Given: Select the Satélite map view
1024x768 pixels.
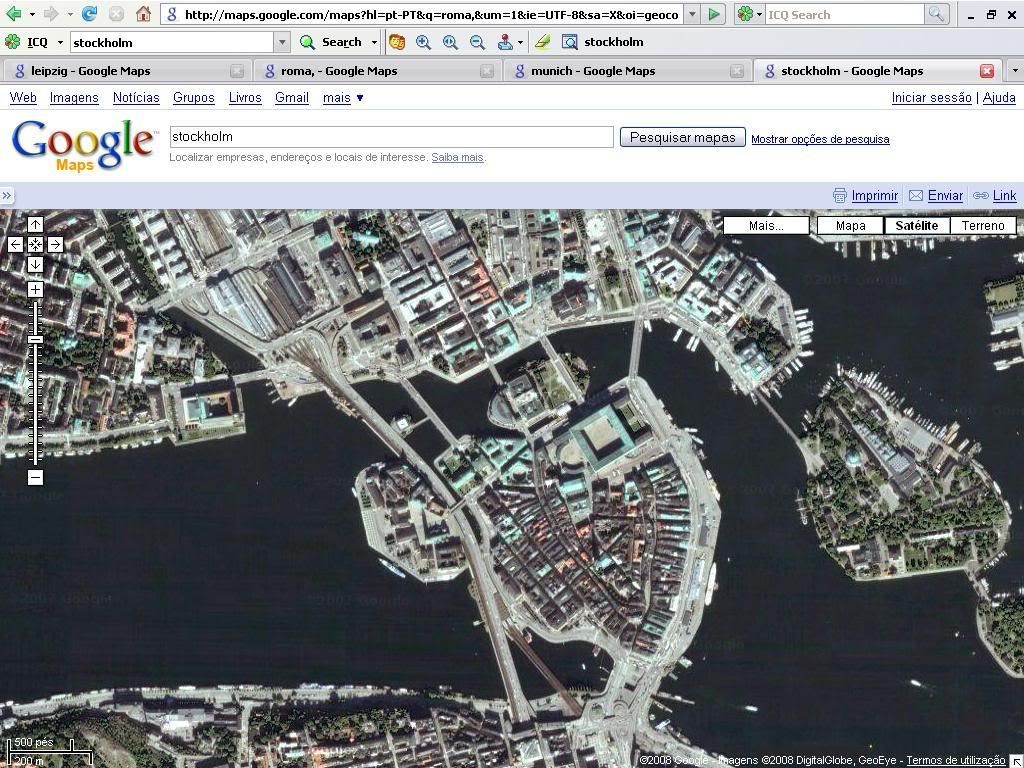Looking at the screenshot, I should [x=916, y=225].
